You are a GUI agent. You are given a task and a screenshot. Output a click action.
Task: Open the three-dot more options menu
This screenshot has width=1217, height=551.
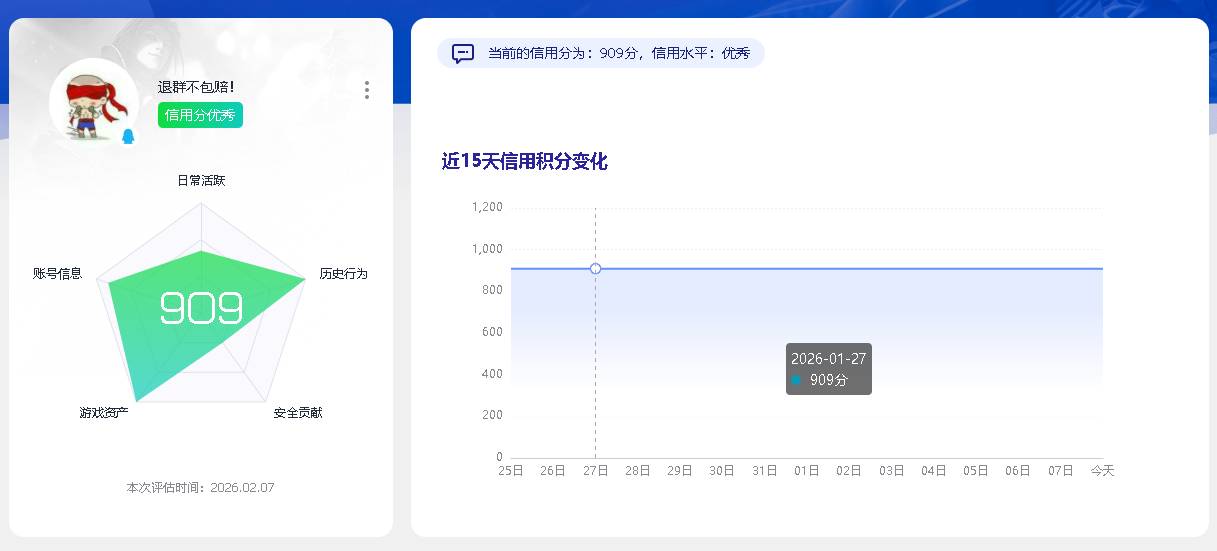click(x=367, y=90)
